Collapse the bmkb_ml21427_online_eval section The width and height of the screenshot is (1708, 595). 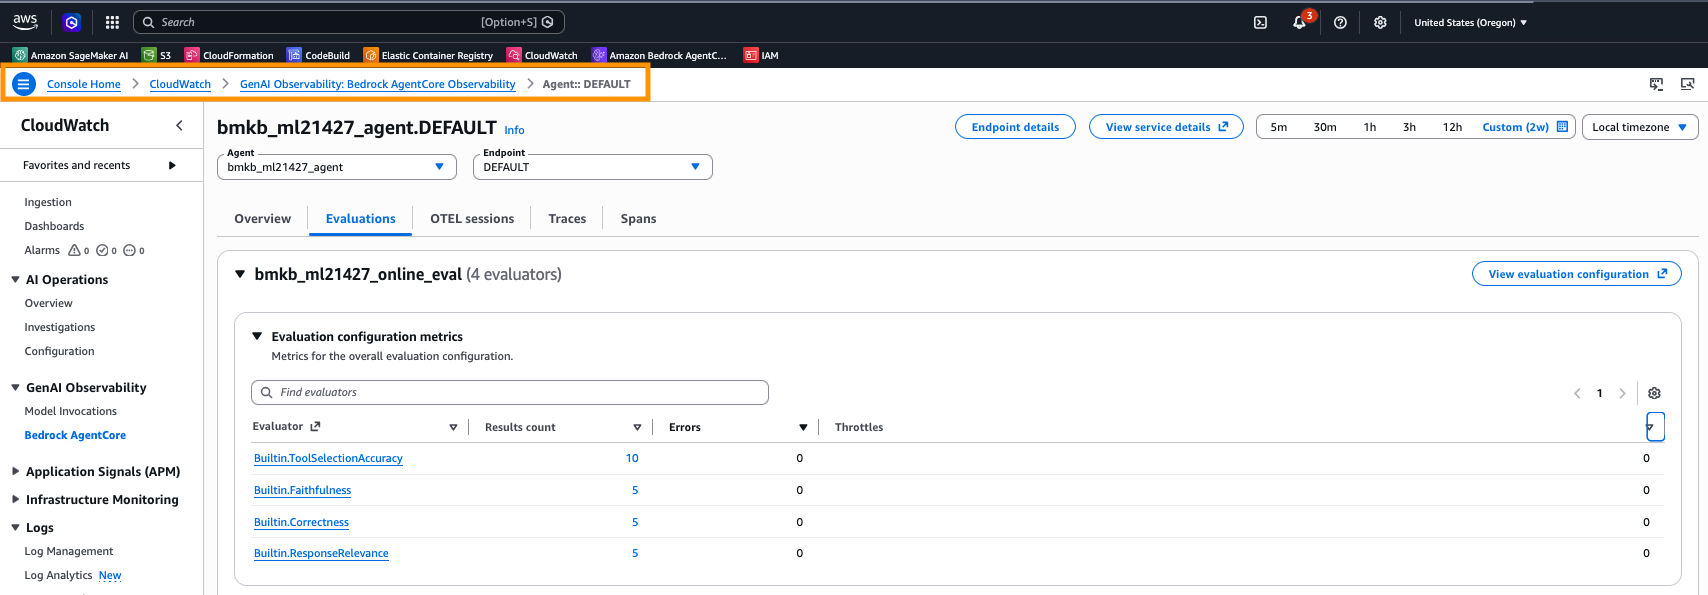point(240,274)
